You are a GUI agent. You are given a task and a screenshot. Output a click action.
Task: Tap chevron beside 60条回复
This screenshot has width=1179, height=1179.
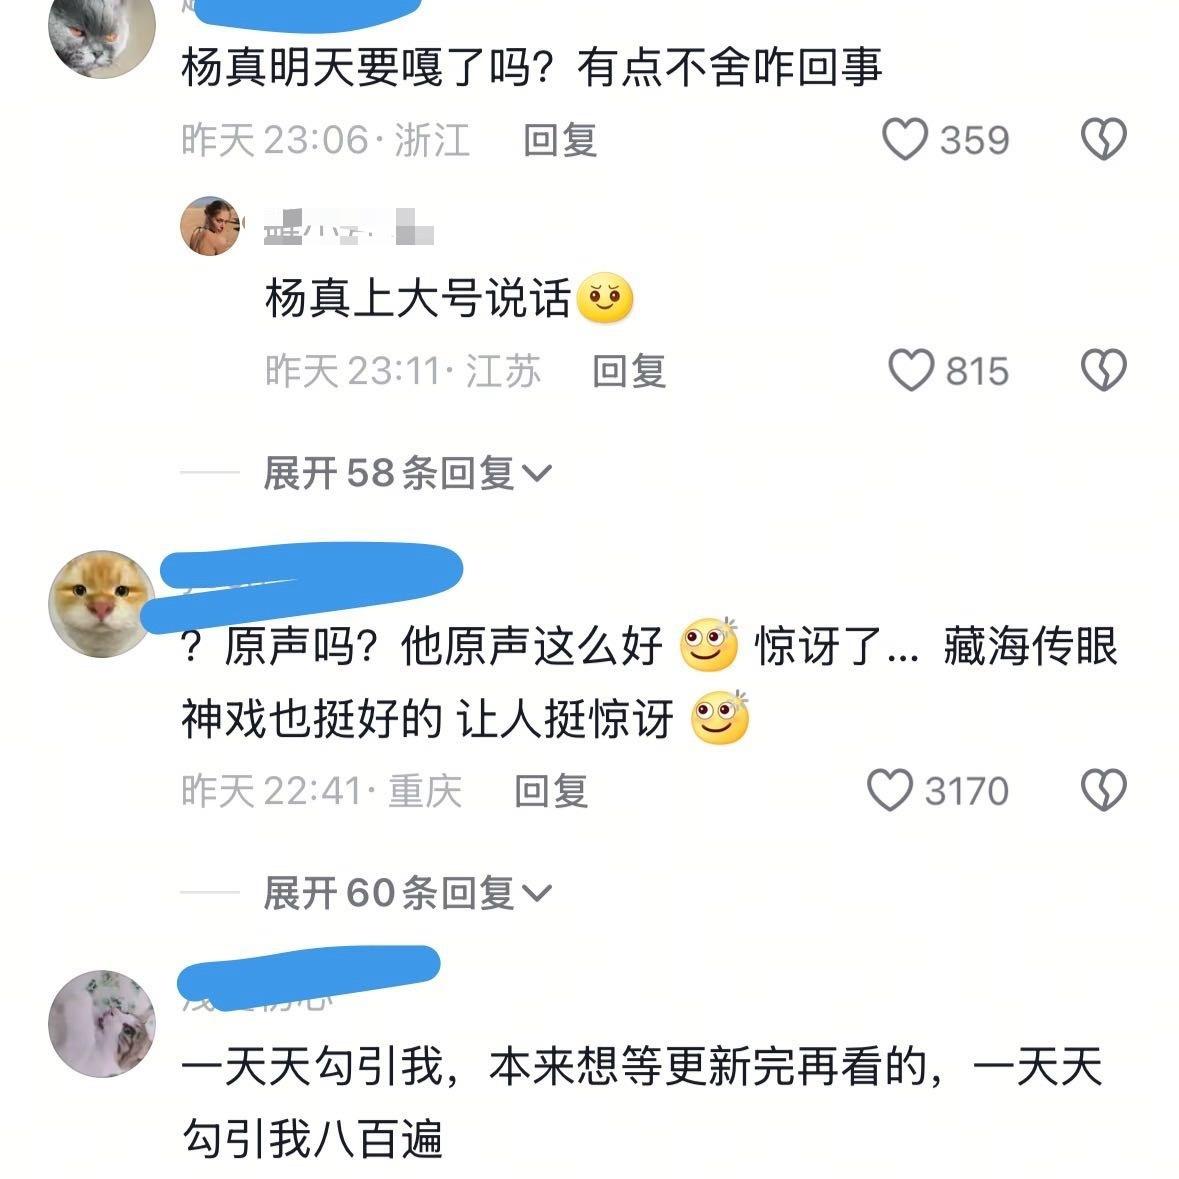point(537,893)
